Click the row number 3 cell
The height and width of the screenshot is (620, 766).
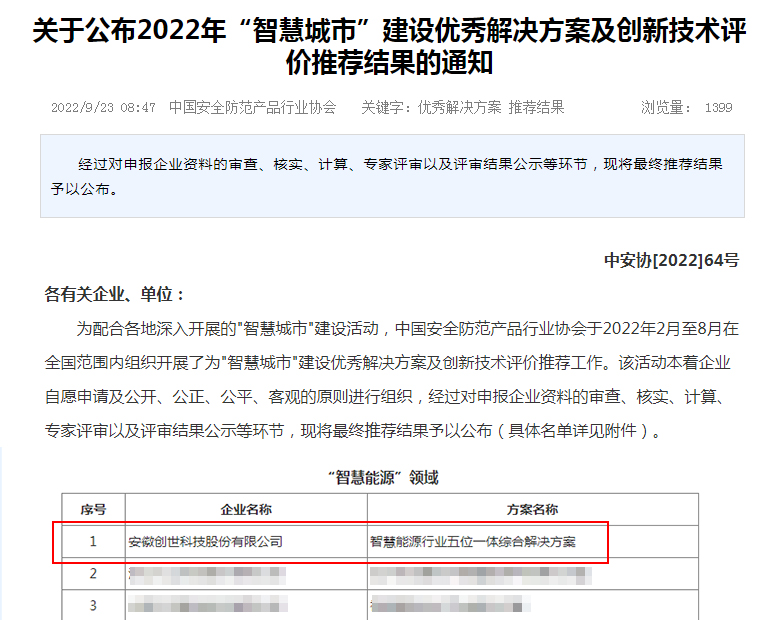coord(93,605)
